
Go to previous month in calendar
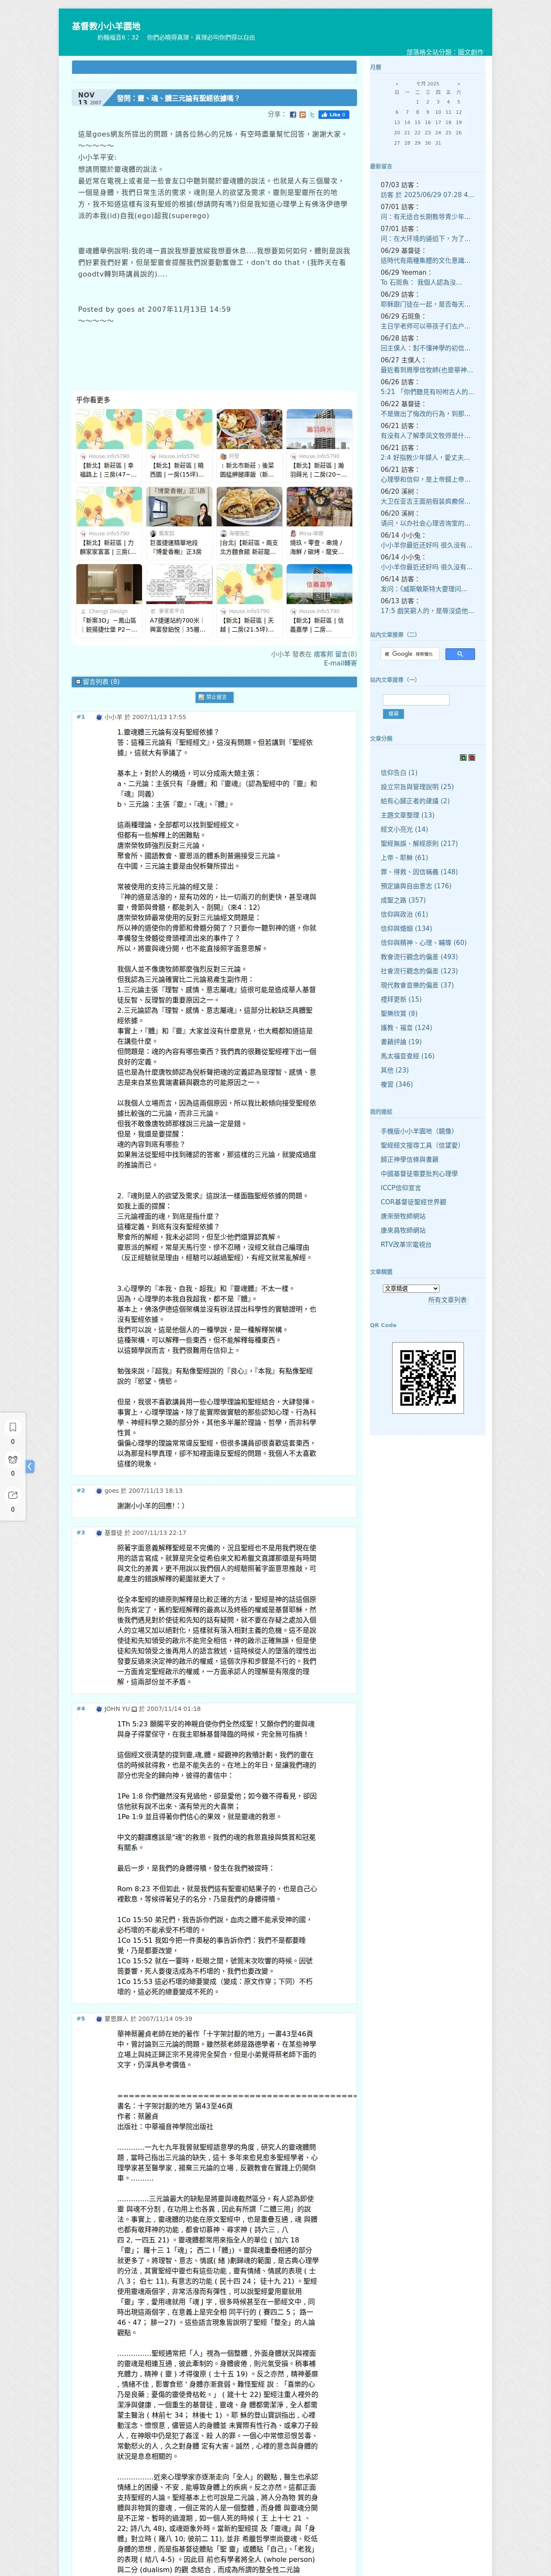(397, 84)
